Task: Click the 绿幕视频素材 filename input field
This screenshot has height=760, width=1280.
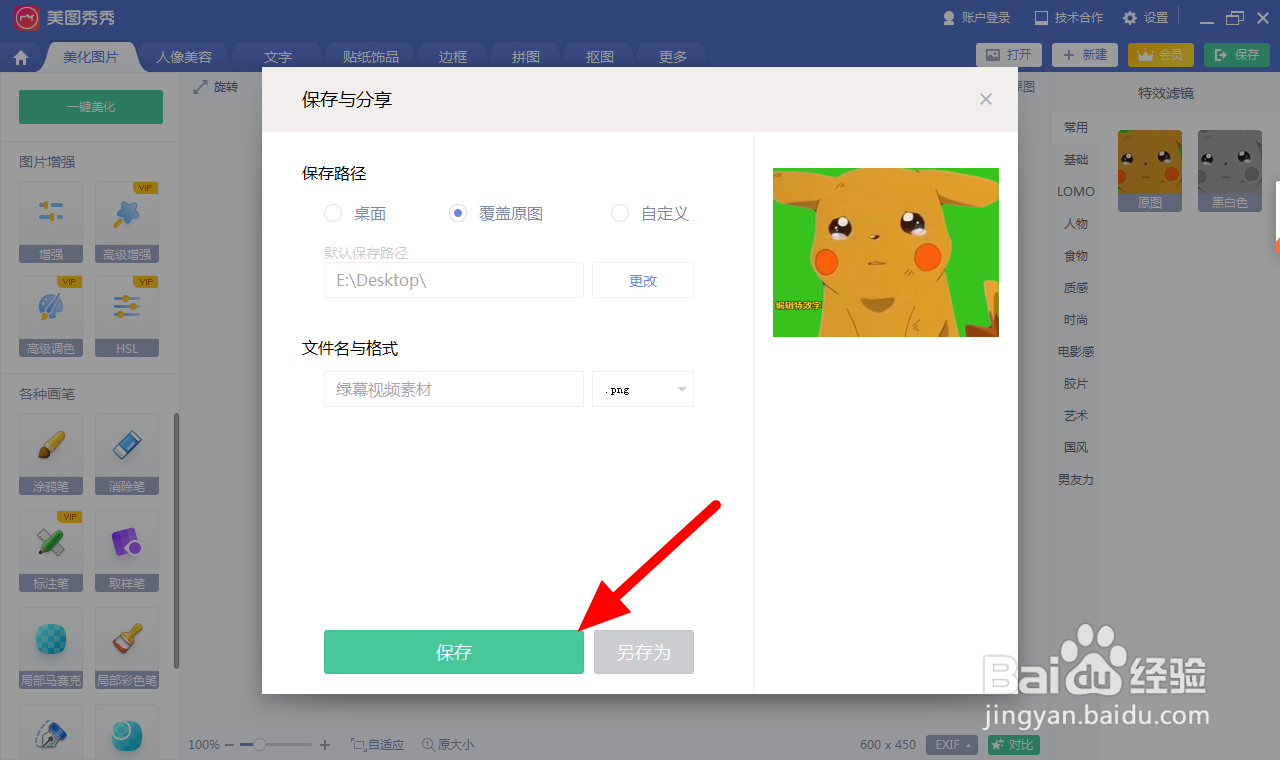Action: (453, 389)
